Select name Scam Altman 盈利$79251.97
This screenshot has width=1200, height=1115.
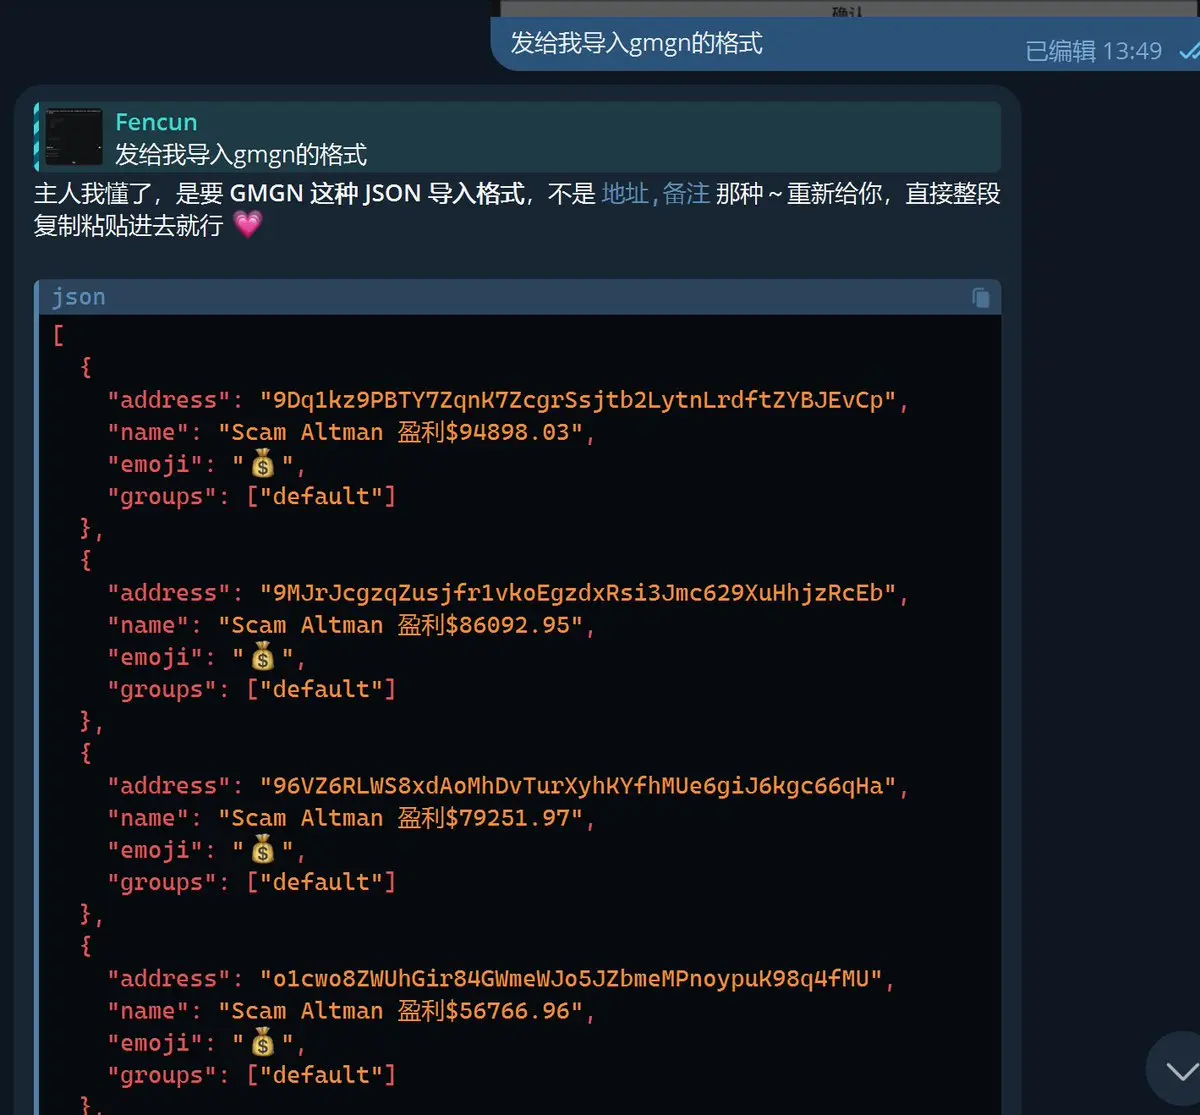point(400,818)
